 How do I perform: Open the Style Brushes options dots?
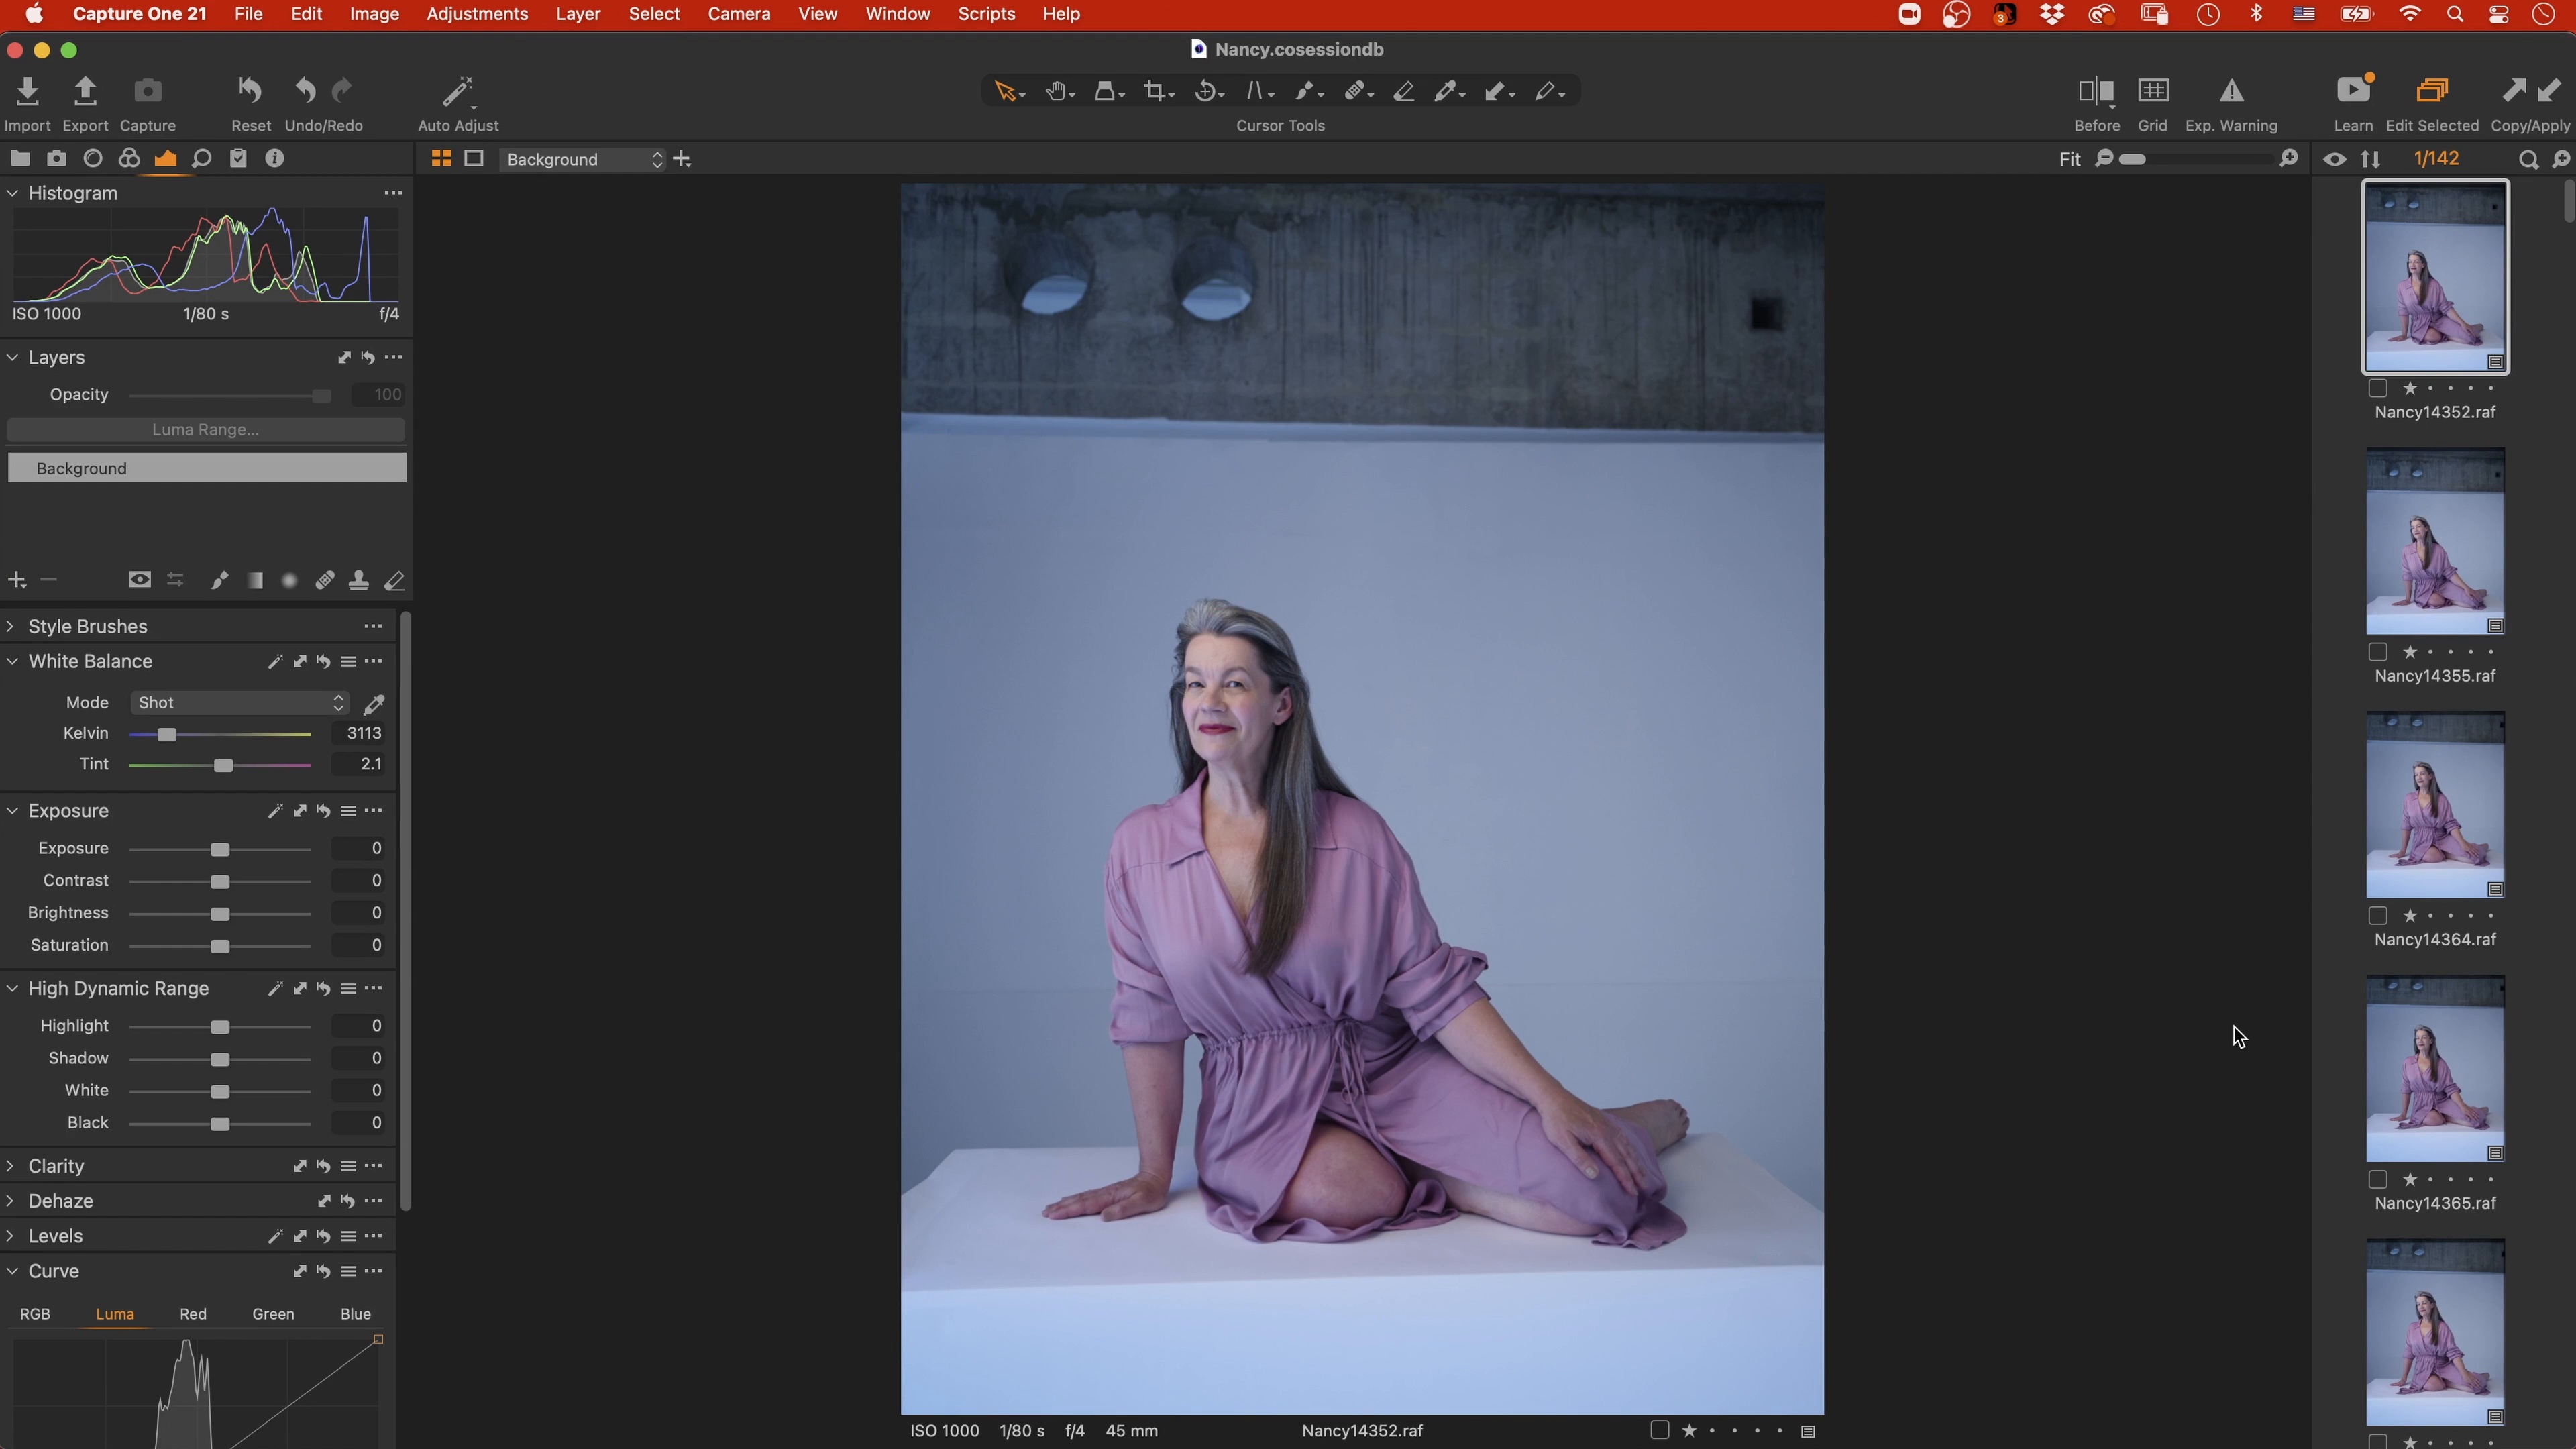[373, 626]
